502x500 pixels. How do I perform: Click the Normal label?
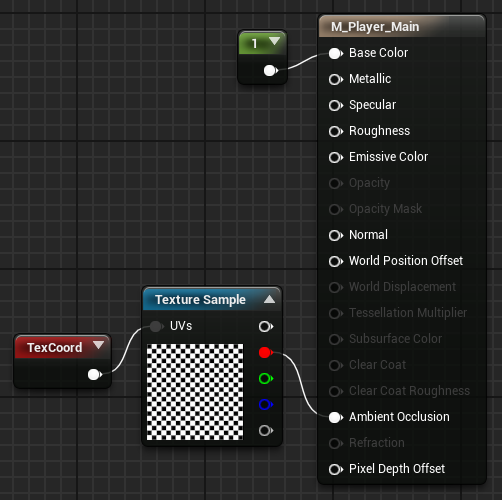point(368,235)
